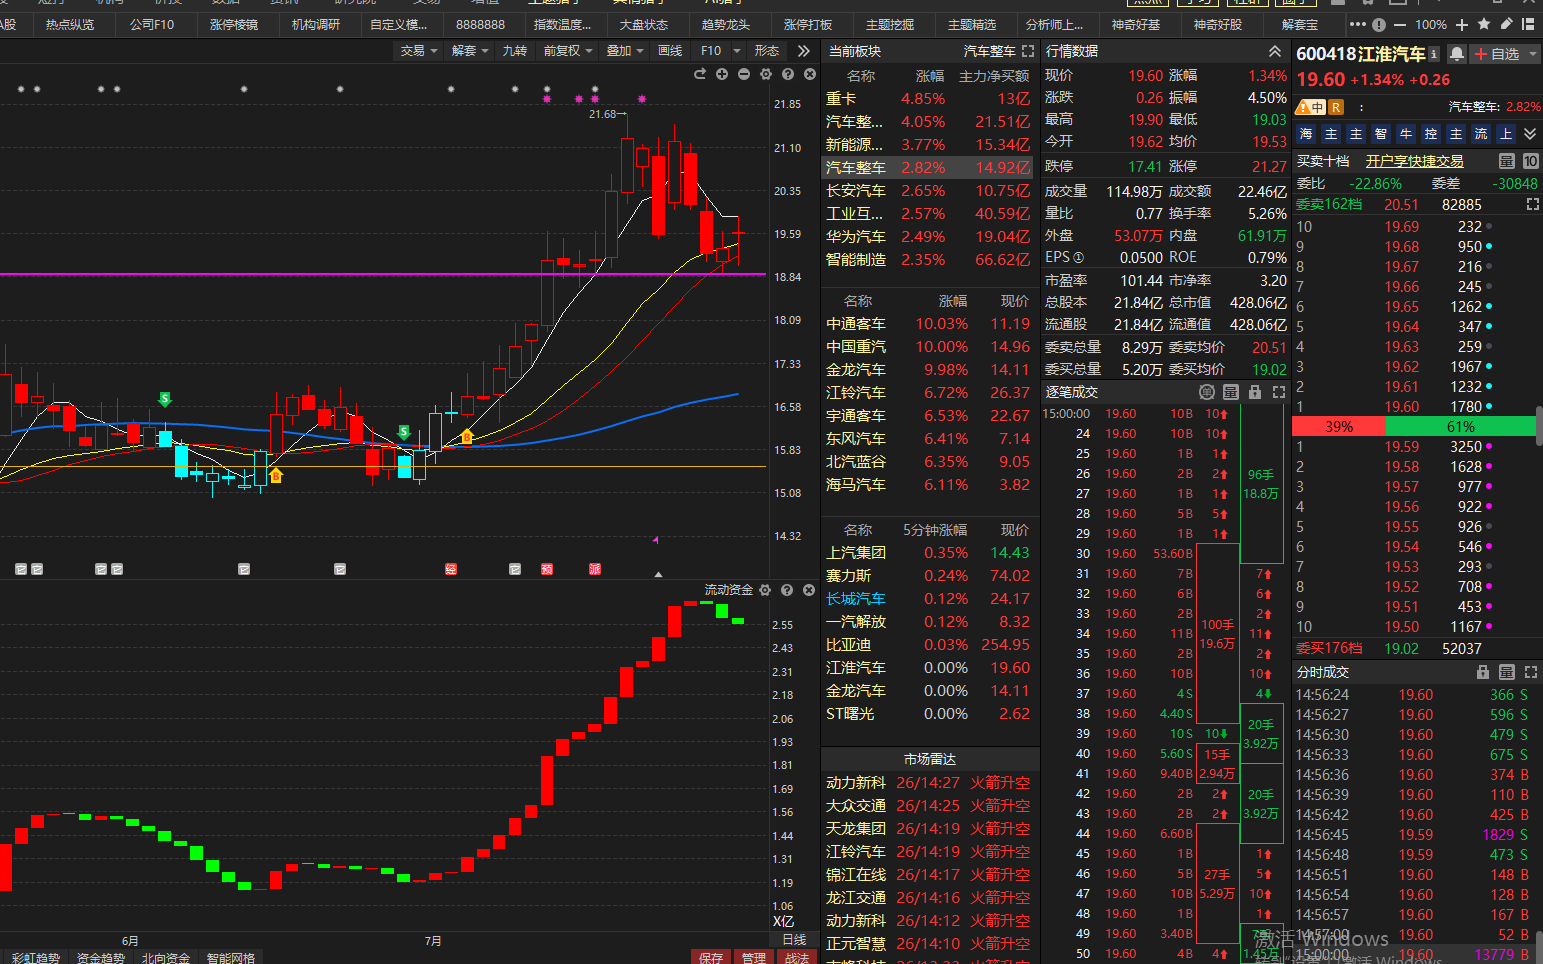
Task: Open more tabs with the three dots icon
Action: (1357, 24)
